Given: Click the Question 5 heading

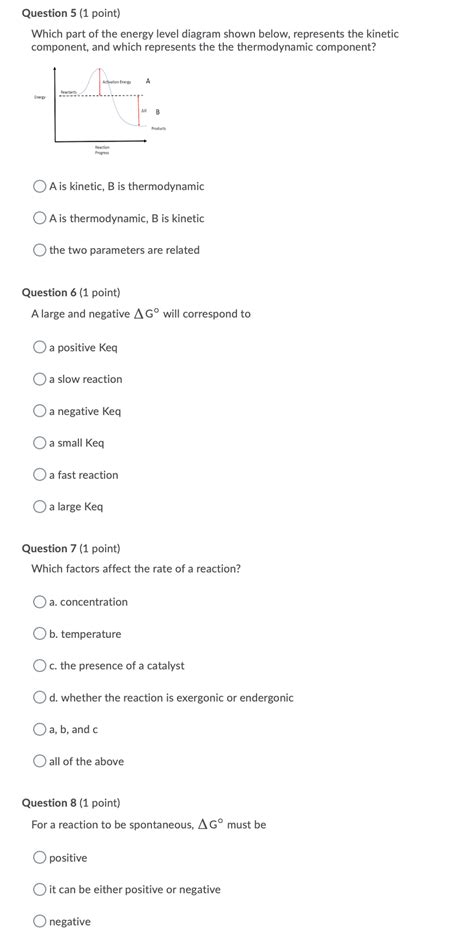Looking at the screenshot, I should [71, 13].
